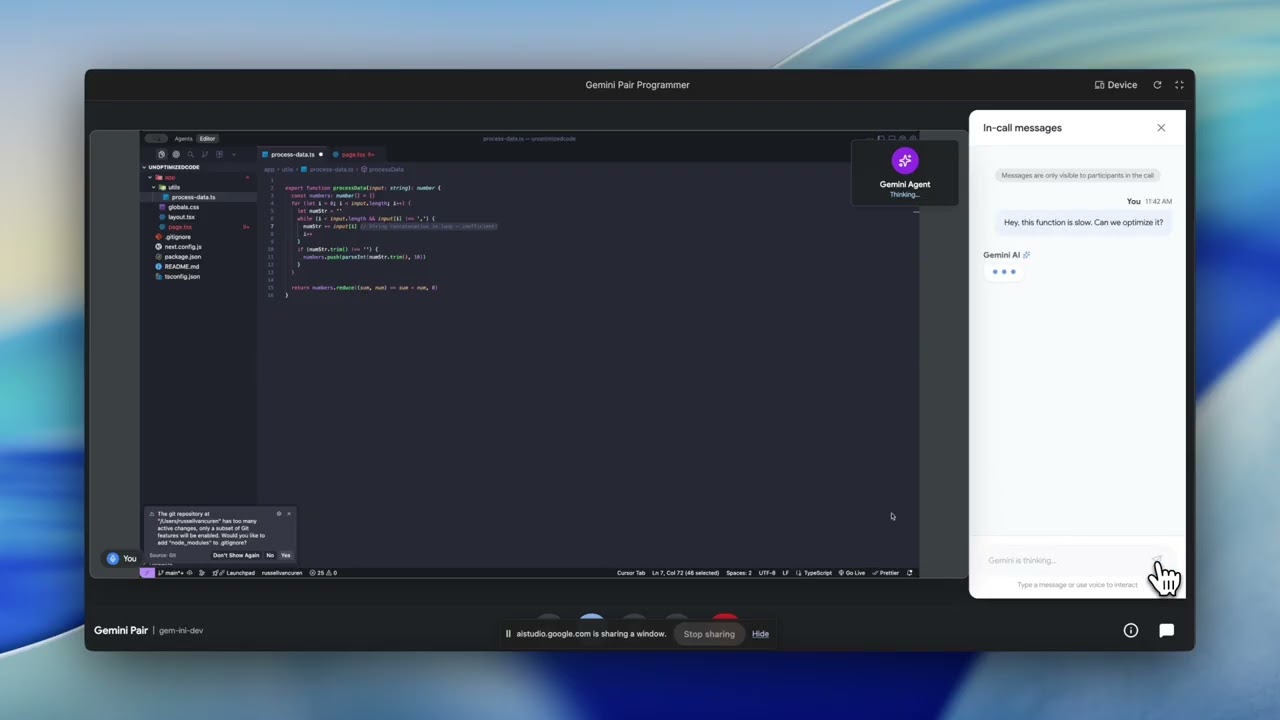
Task: Close the In-call messages panel
Action: (1161, 128)
